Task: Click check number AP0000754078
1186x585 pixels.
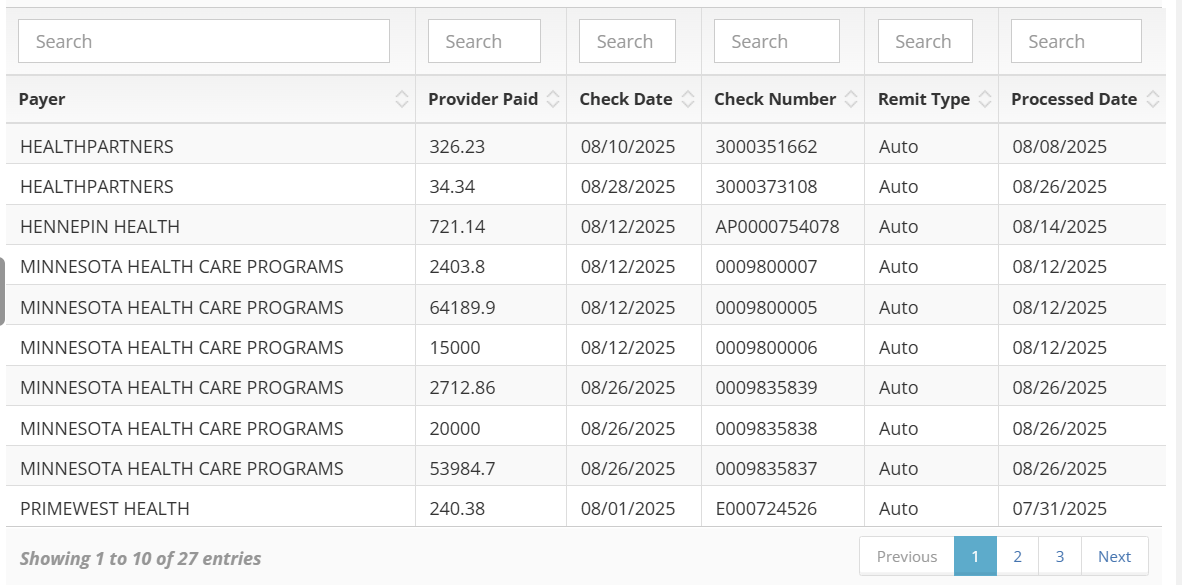Action: pos(778,226)
